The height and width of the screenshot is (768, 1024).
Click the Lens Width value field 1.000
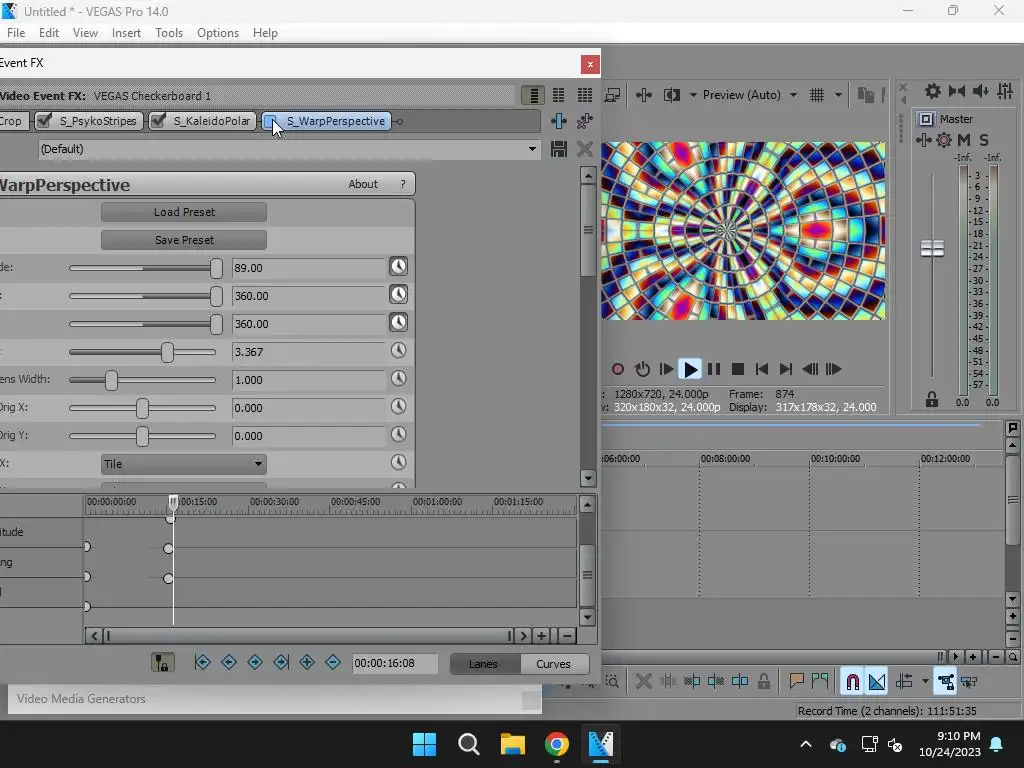coord(308,379)
